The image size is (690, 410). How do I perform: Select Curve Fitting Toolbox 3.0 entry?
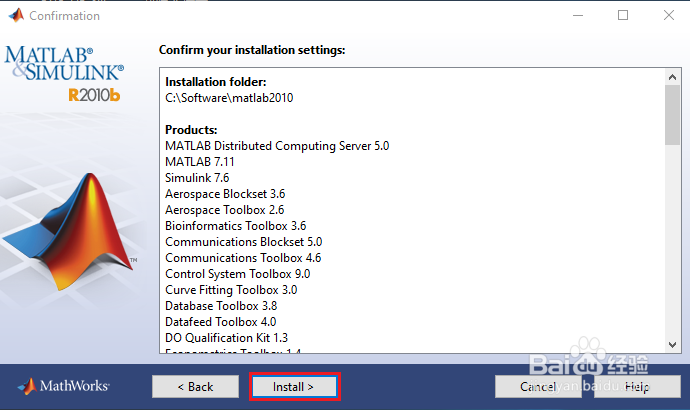click(231, 289)
